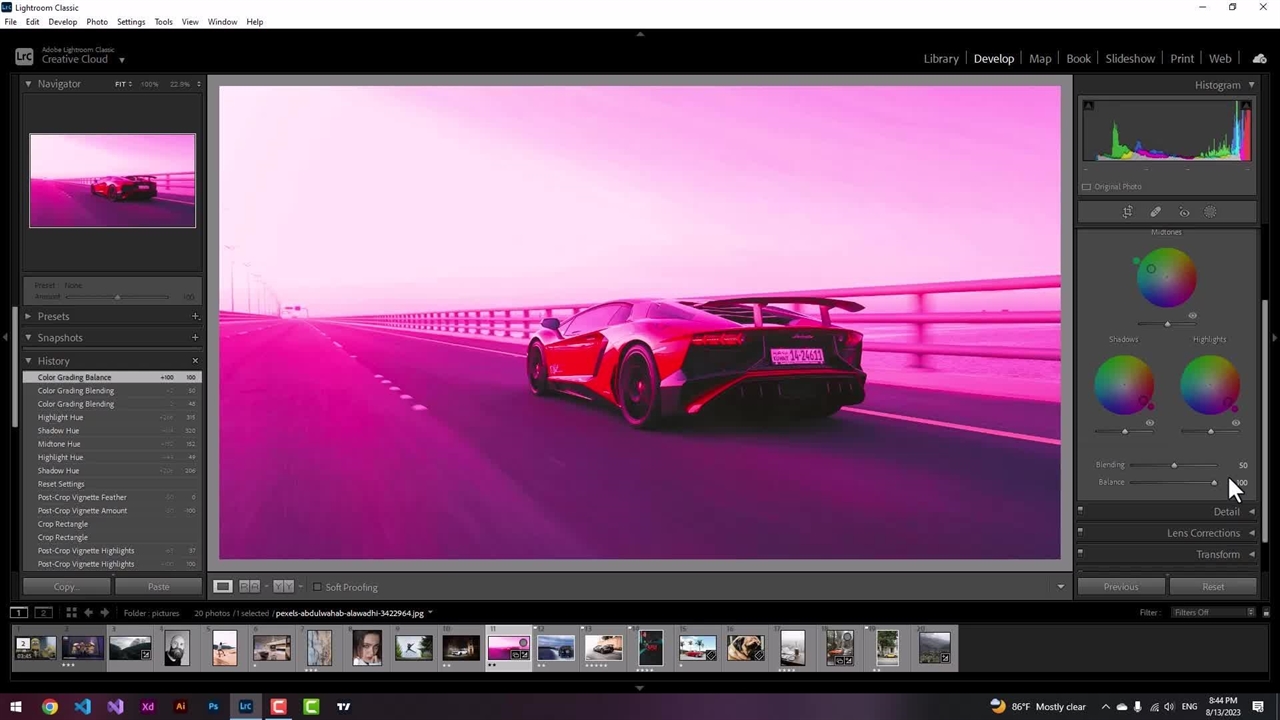This screenshot has width=1280, height=720.
Task: Click the Blending slider handle
Action: [x=1174, y=465]
